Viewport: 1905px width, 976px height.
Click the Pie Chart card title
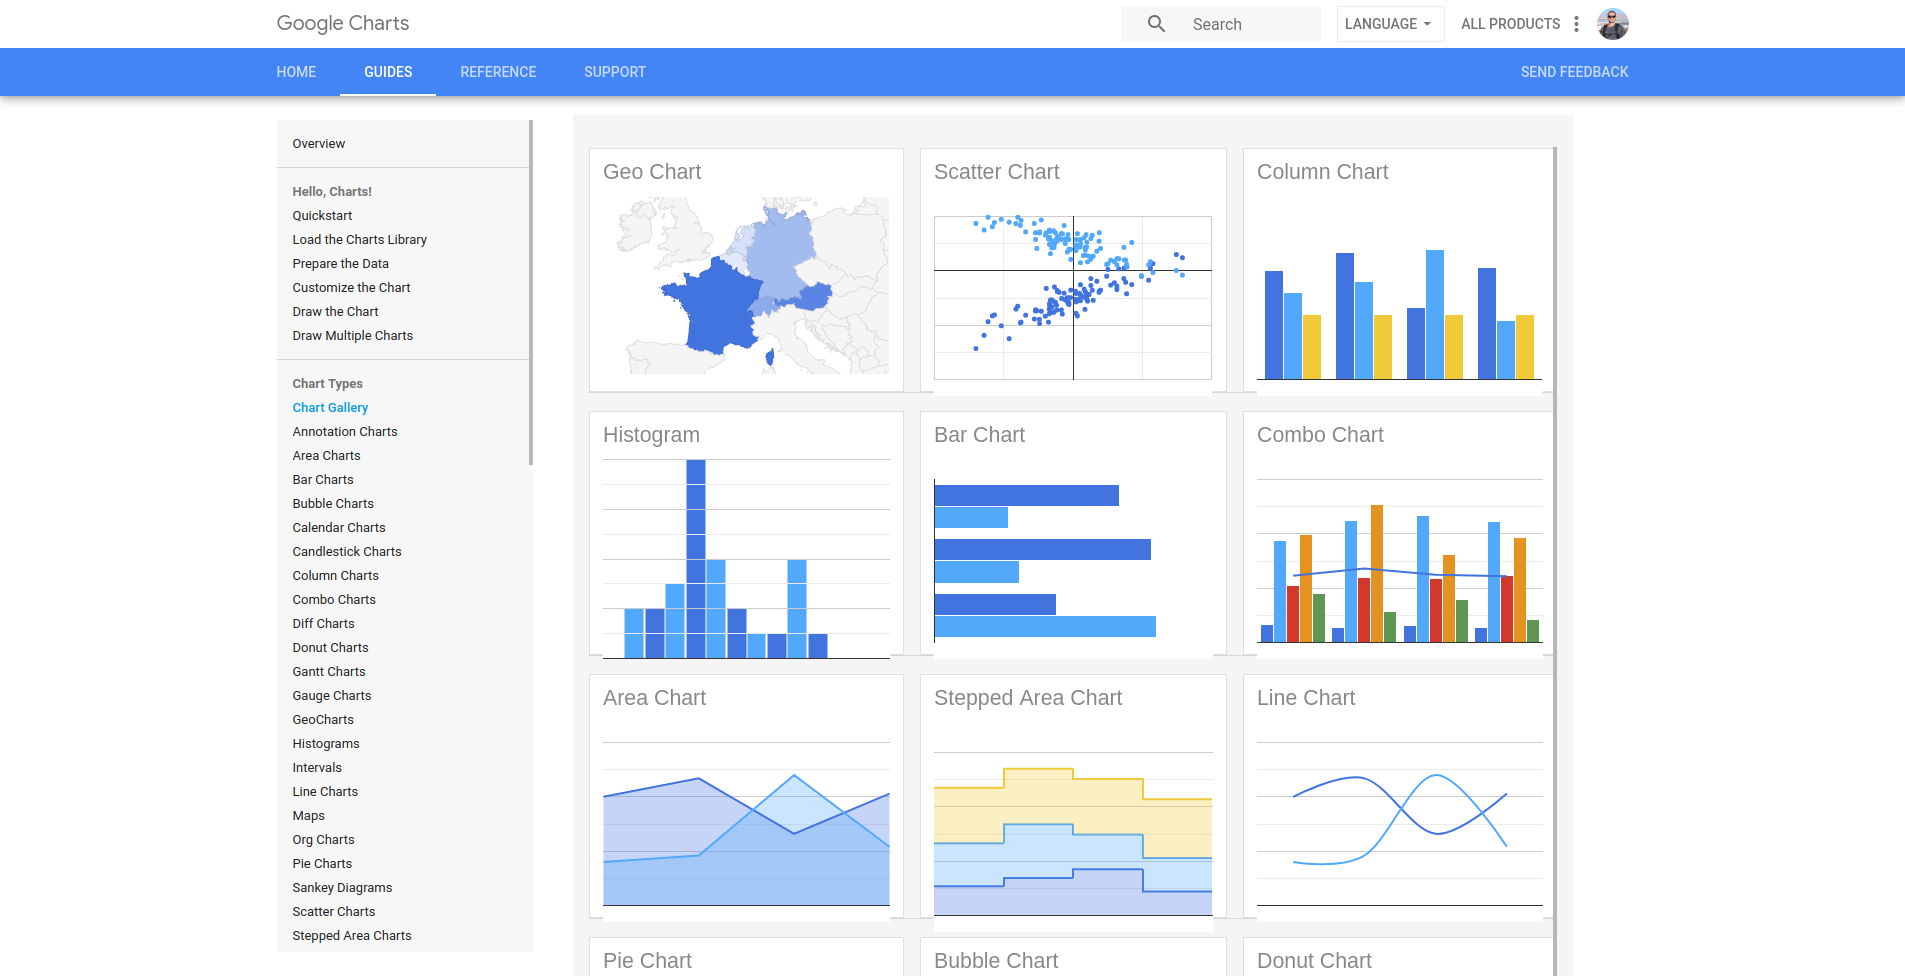pyautogui.click(x=647, y=961)
